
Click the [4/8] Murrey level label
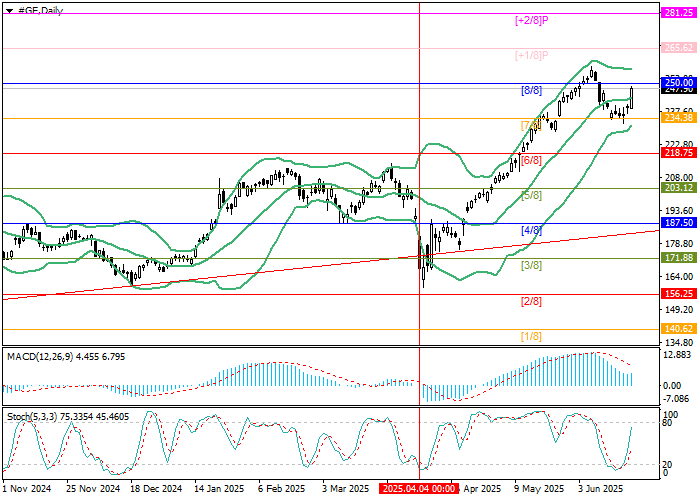click(531, 230)
